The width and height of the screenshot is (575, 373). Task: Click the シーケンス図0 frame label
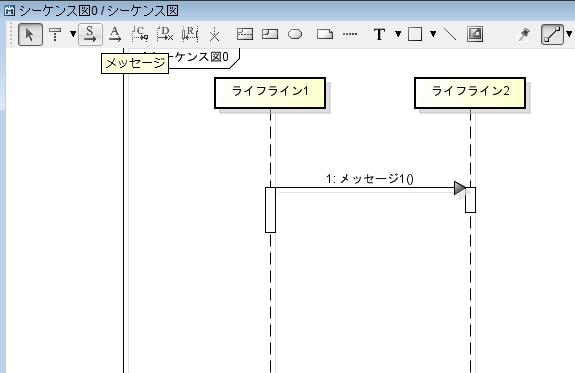point(200,57)
